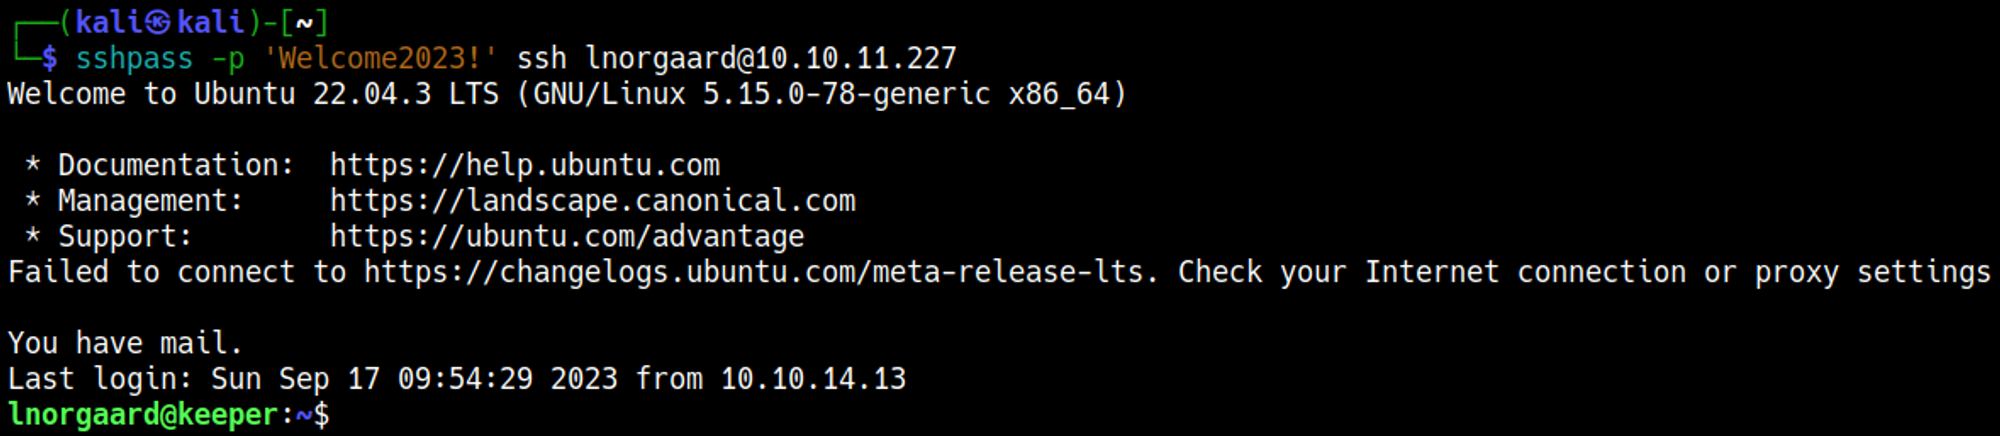Click the help.ubuntu.com documentation link
2000x436 pixels.
point(524,165)
